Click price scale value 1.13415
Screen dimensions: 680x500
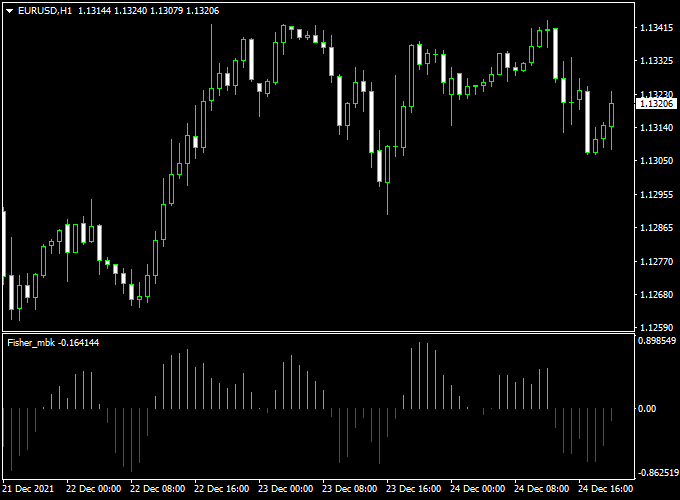[657, 28]
